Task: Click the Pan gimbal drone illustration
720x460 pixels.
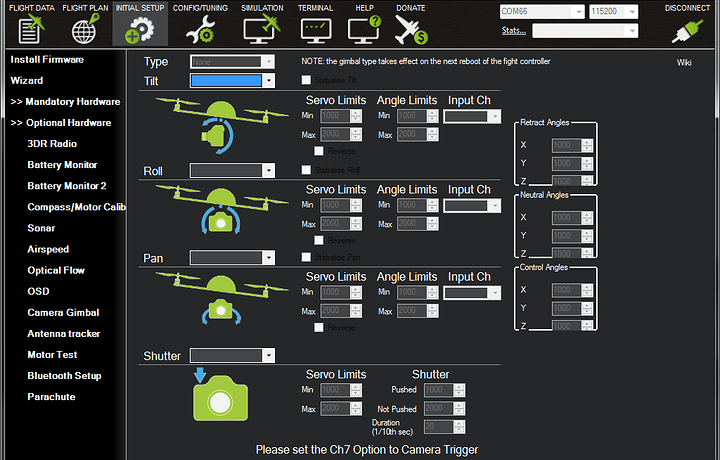Action: point(221,297)
